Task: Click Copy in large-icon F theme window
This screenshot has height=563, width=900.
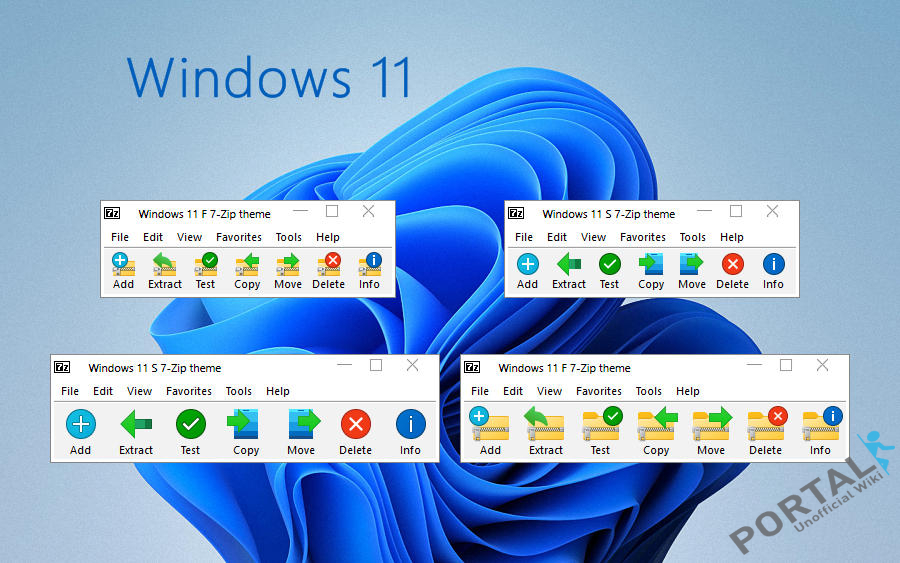Action: (x=656, y=432)
